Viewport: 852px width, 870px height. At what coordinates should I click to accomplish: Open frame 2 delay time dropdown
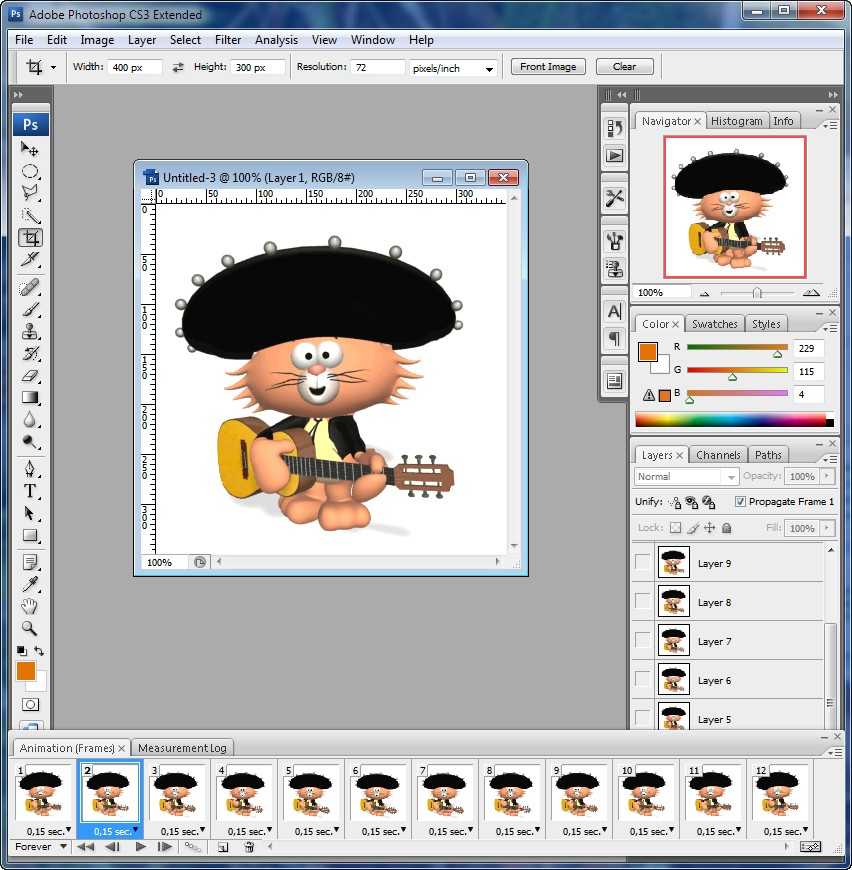tap(135, 830)
